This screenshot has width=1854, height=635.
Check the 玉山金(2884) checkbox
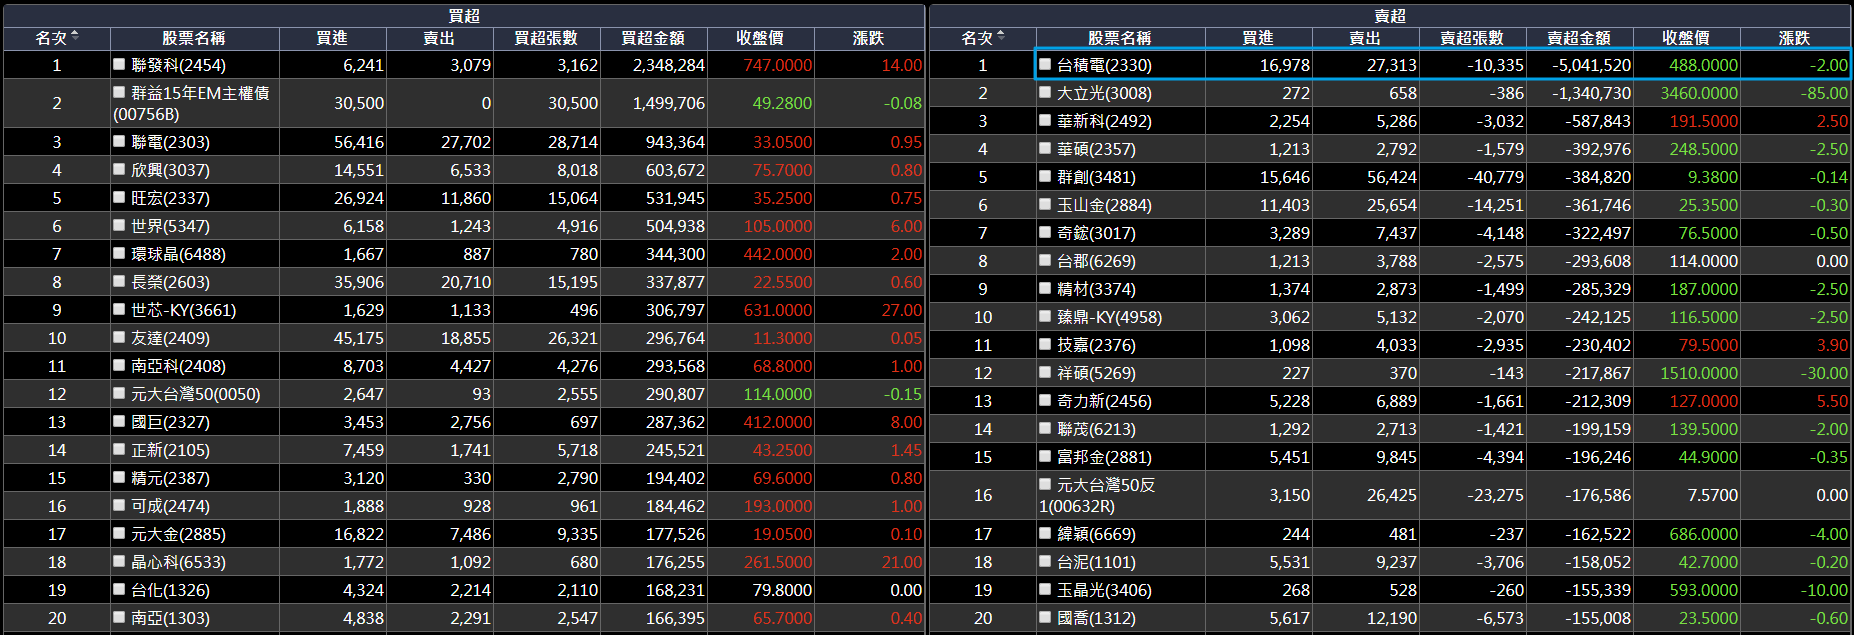pyautogui.click(x=1045, y=204)
